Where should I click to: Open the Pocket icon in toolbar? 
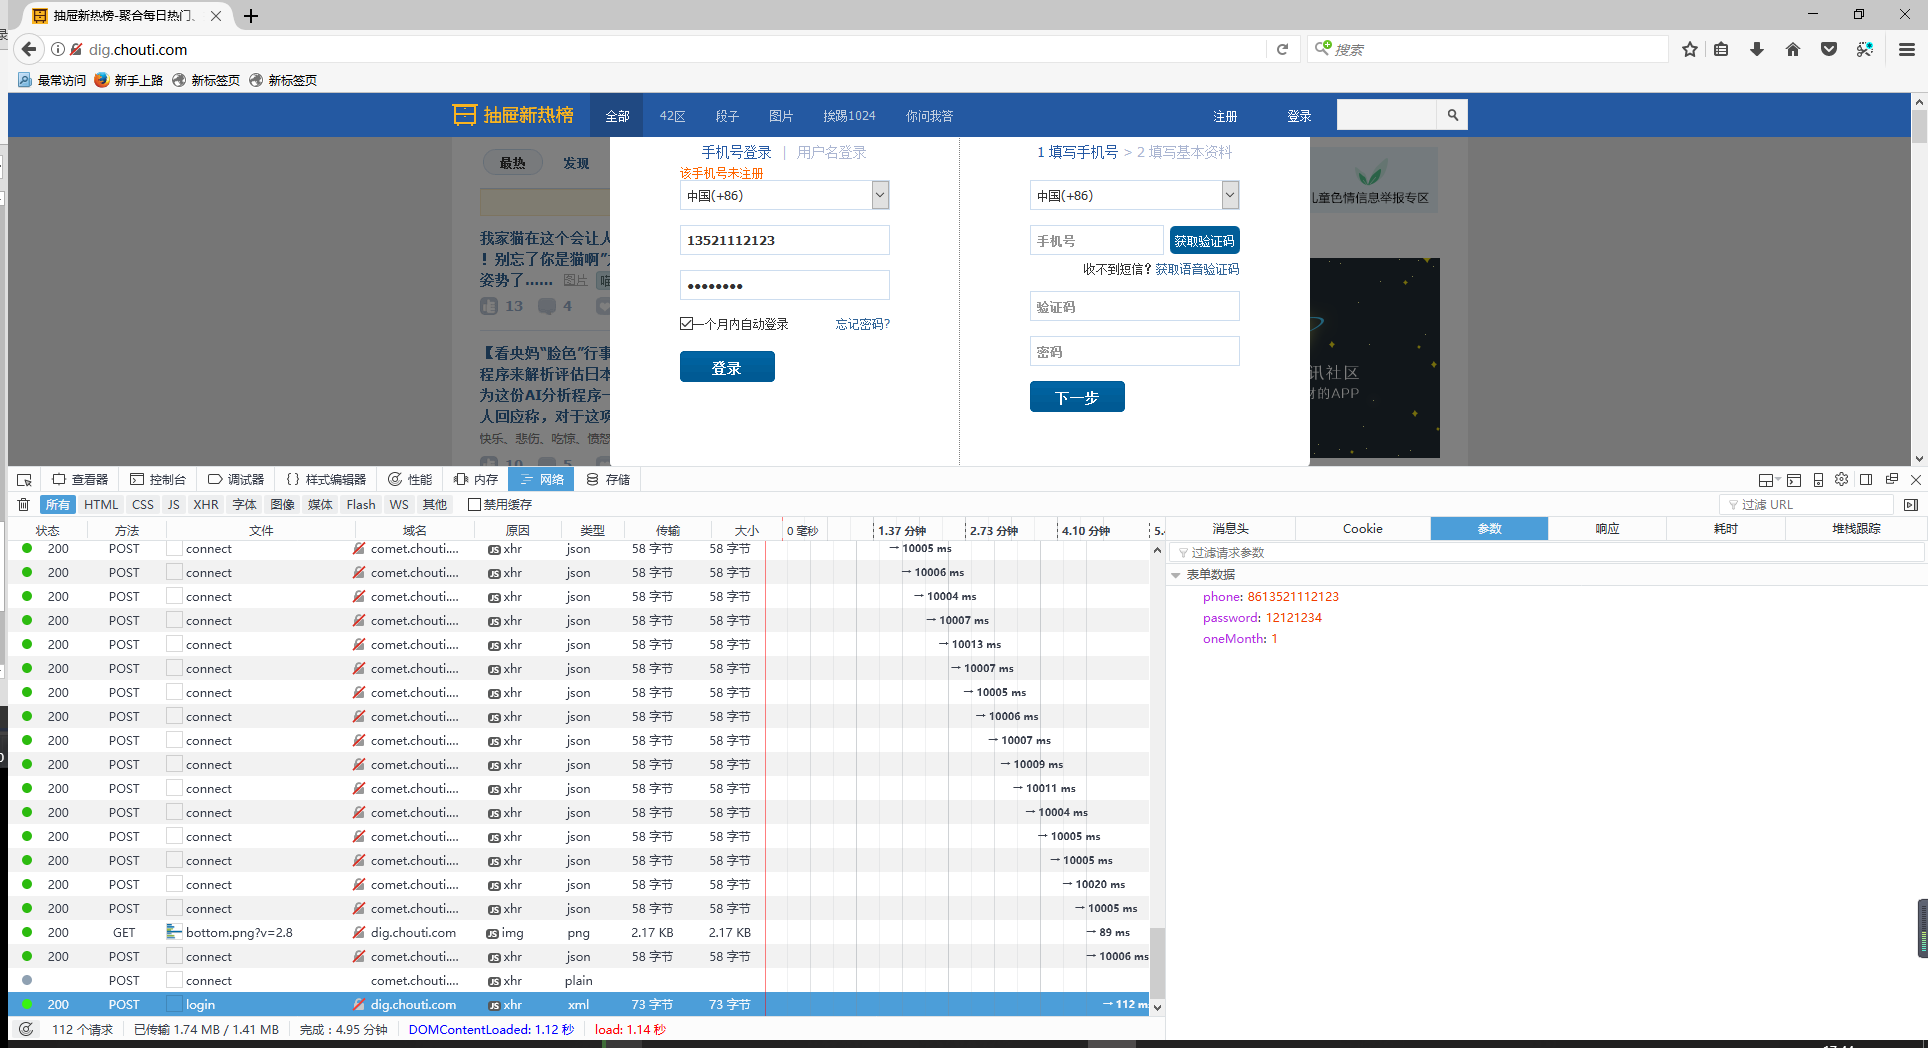coord(1829,49)
